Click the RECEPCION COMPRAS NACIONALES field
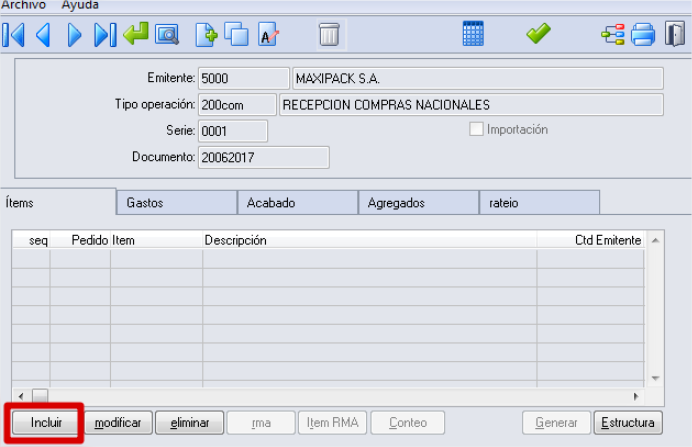This screenshot has height=447, width=692. point(471,105)
